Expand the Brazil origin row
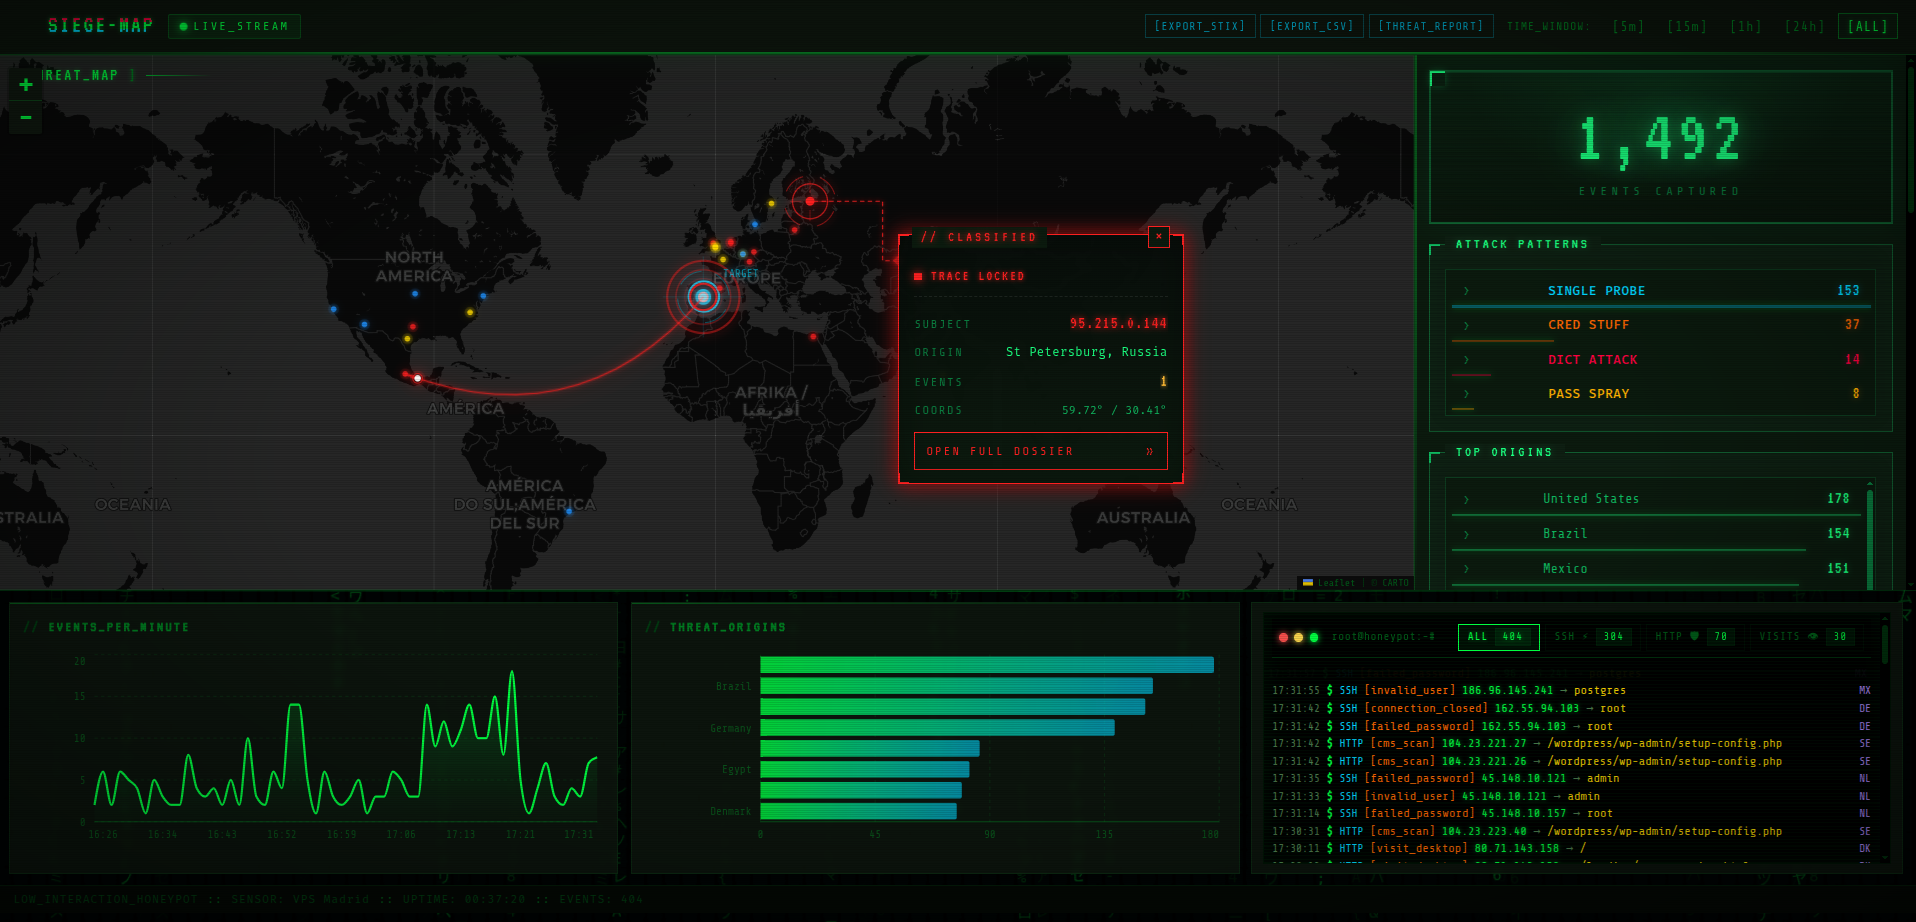 [1655, 534]
